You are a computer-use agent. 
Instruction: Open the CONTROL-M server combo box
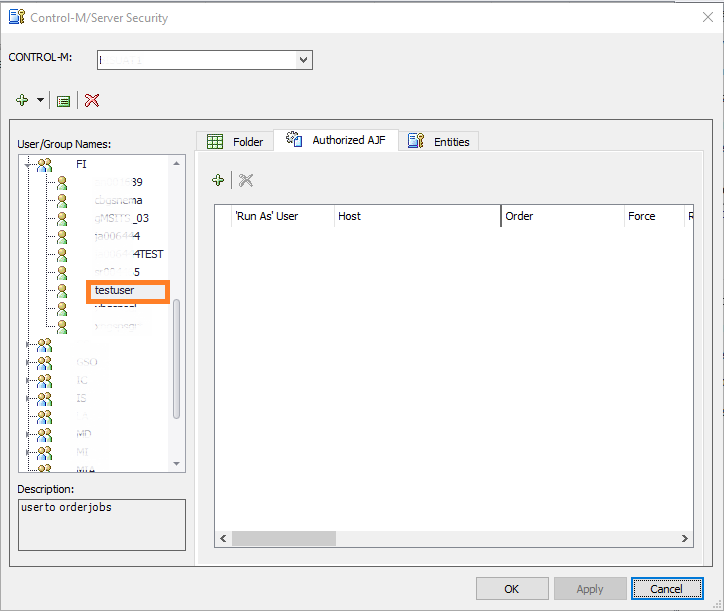tap(205, 60)
